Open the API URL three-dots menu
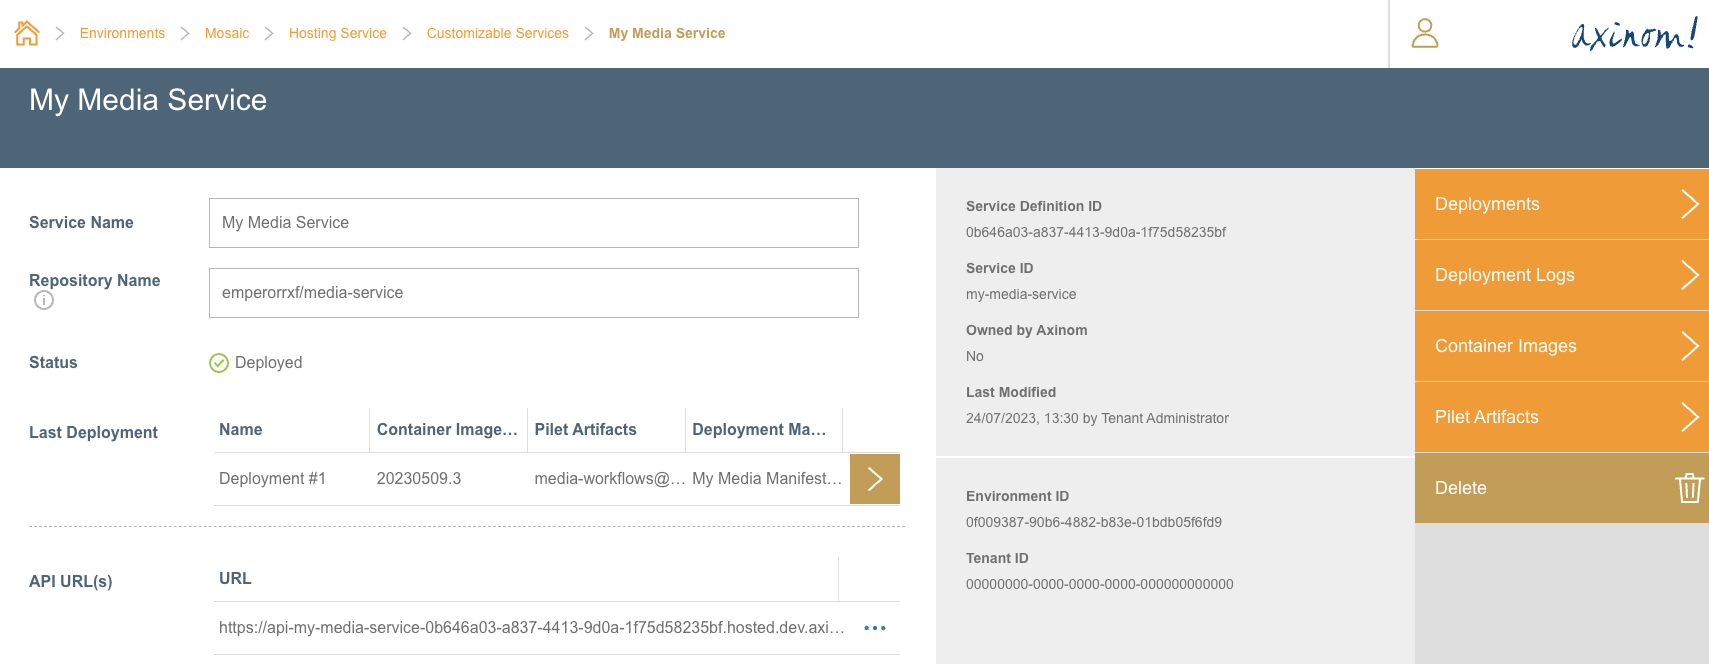This screenshot has height=664, width=1709. click(x=875, y=628)
